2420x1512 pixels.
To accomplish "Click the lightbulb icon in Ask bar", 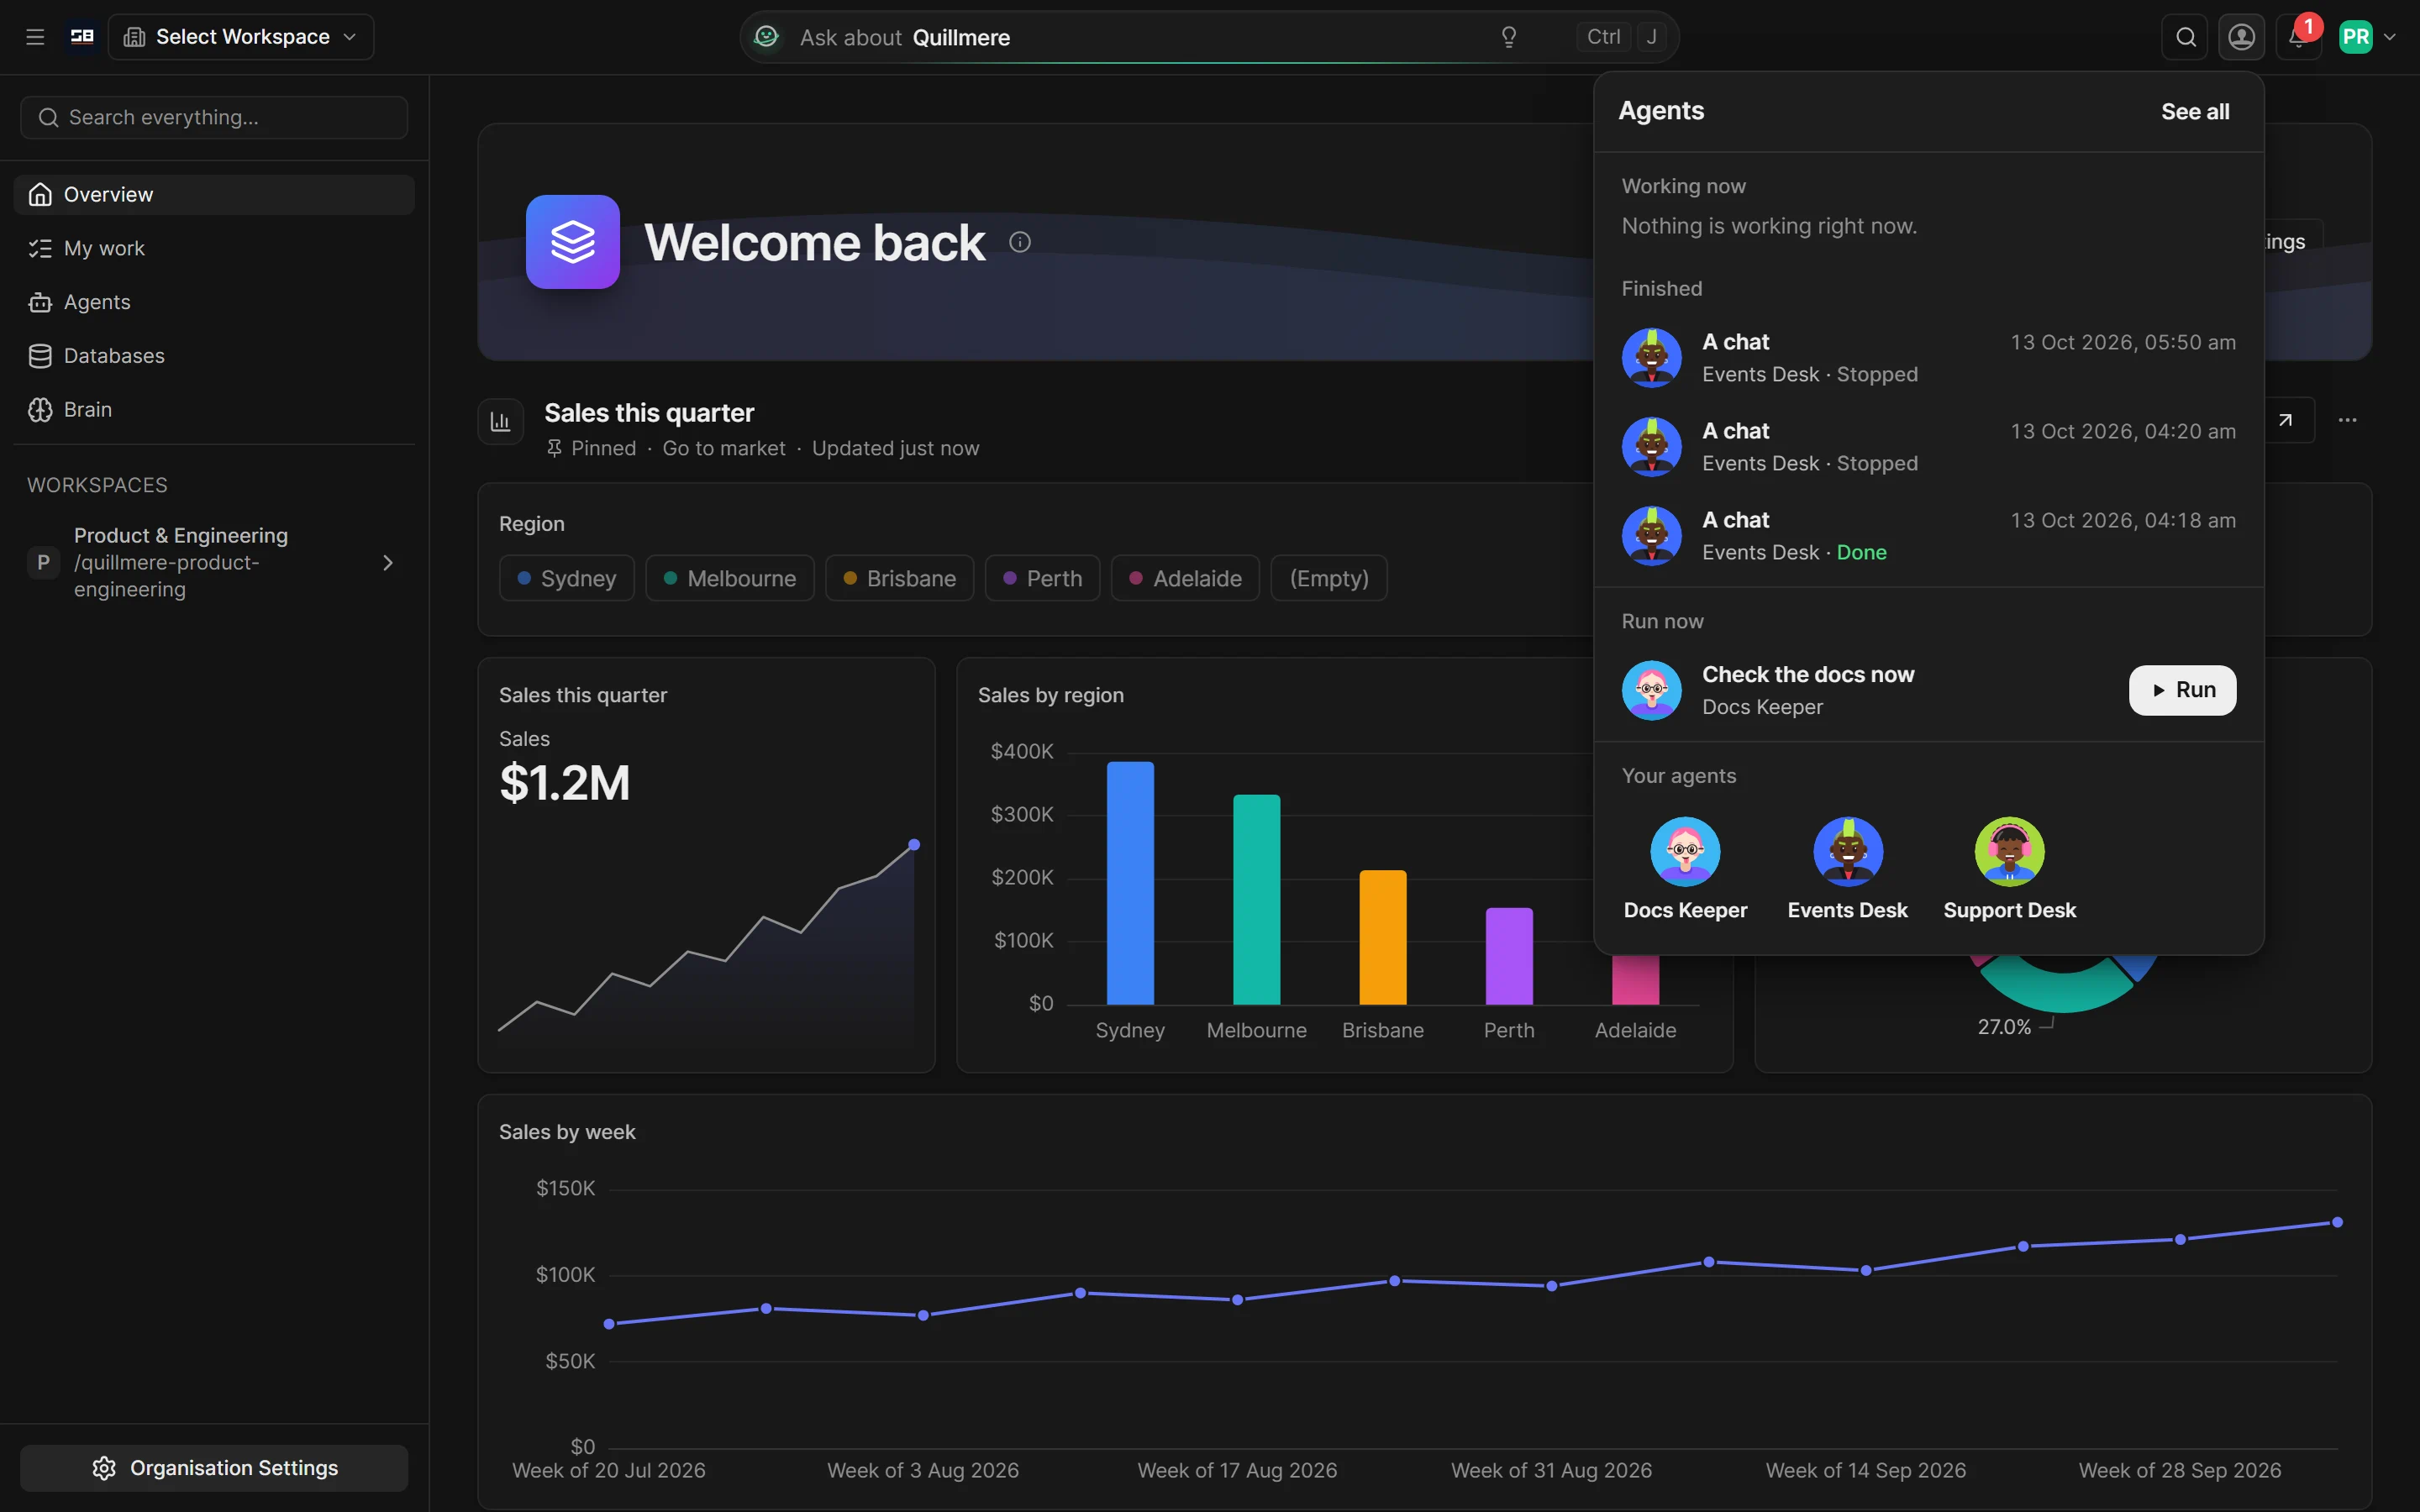I will click(x=1509, y=37).
